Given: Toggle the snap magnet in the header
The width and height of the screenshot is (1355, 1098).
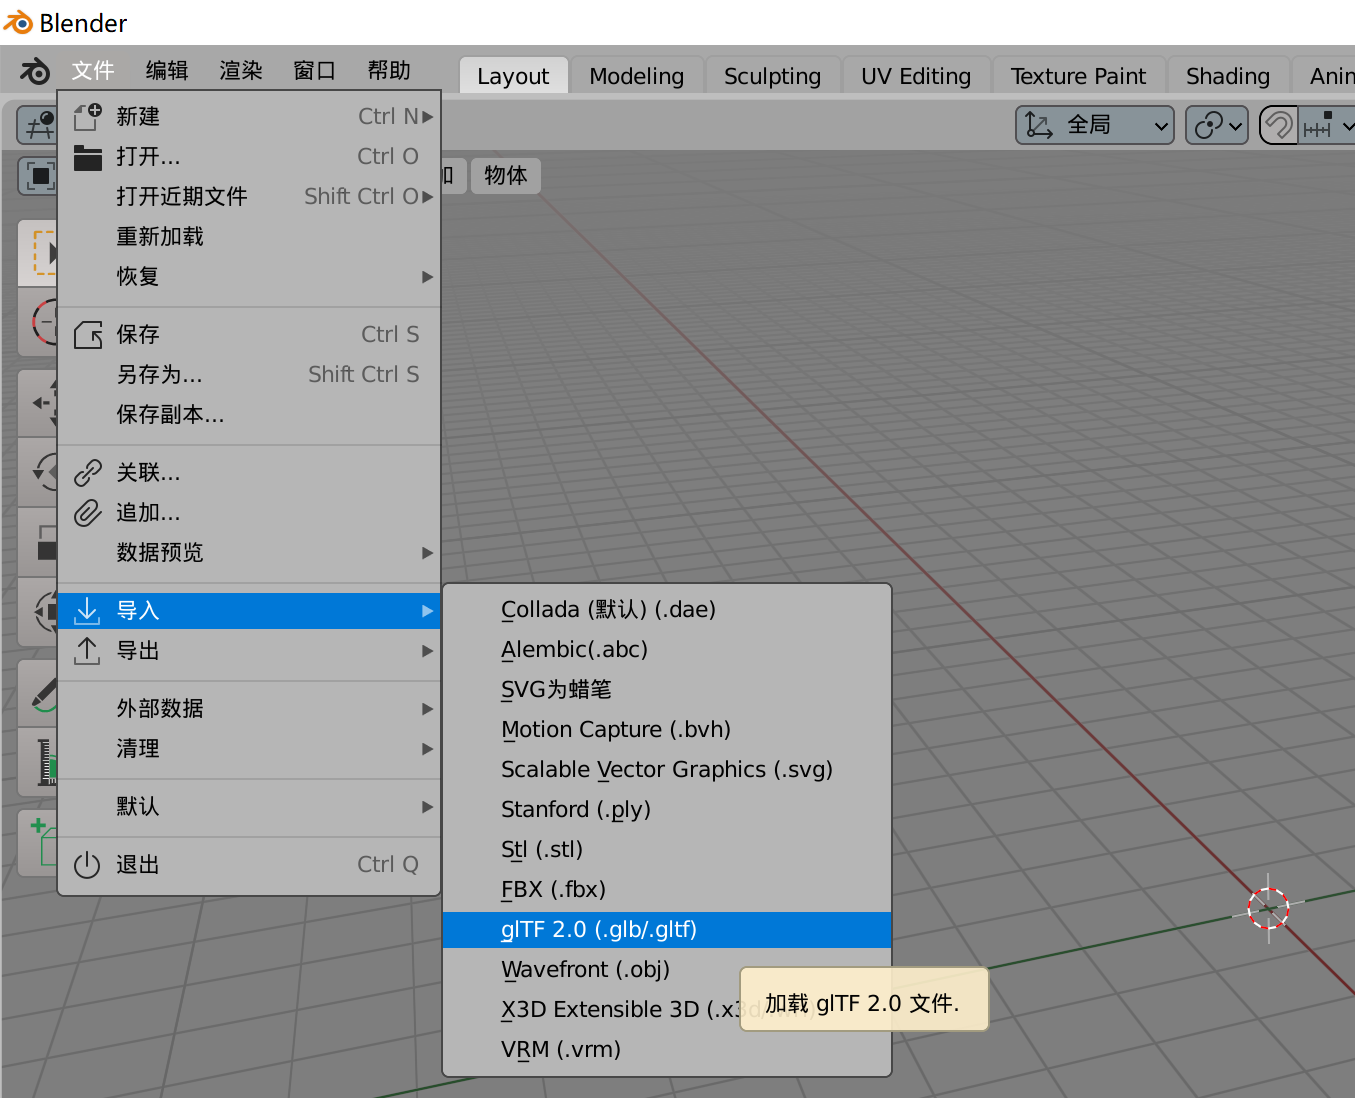Looking at the screenshot, I should click(x=1278, y=125).
